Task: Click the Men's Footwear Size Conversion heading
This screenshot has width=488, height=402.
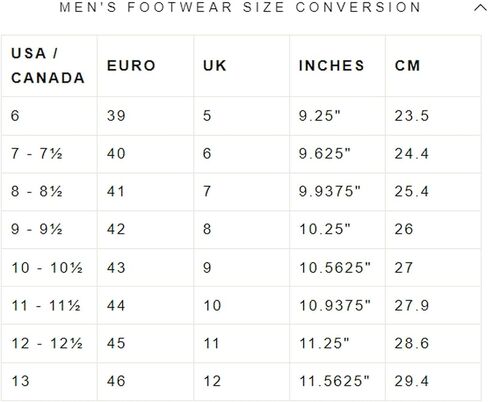Action: (240, 7)
